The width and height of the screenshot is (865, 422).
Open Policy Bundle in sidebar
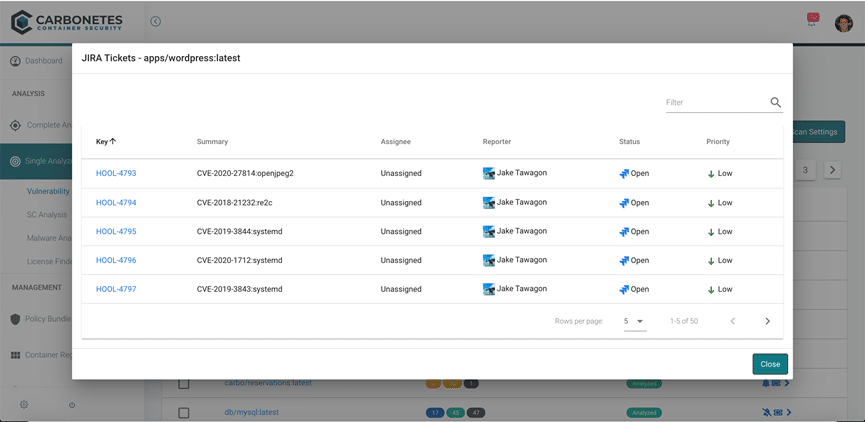(41, 319)
